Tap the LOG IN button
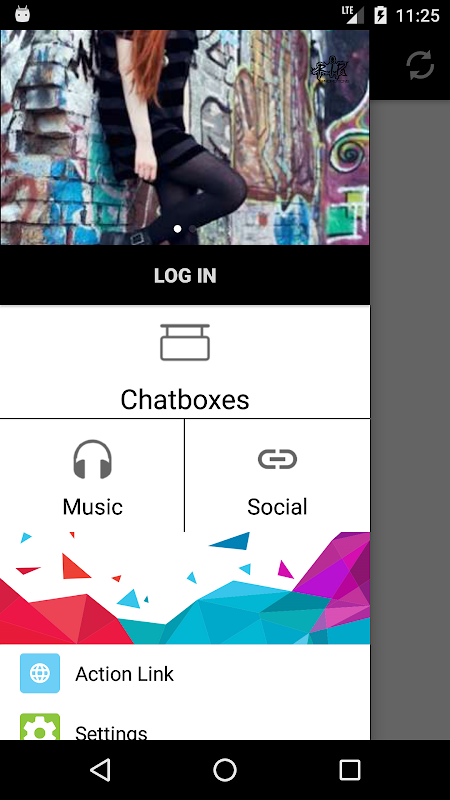Viewport: 450px width, 800px height. pos(185,276)
